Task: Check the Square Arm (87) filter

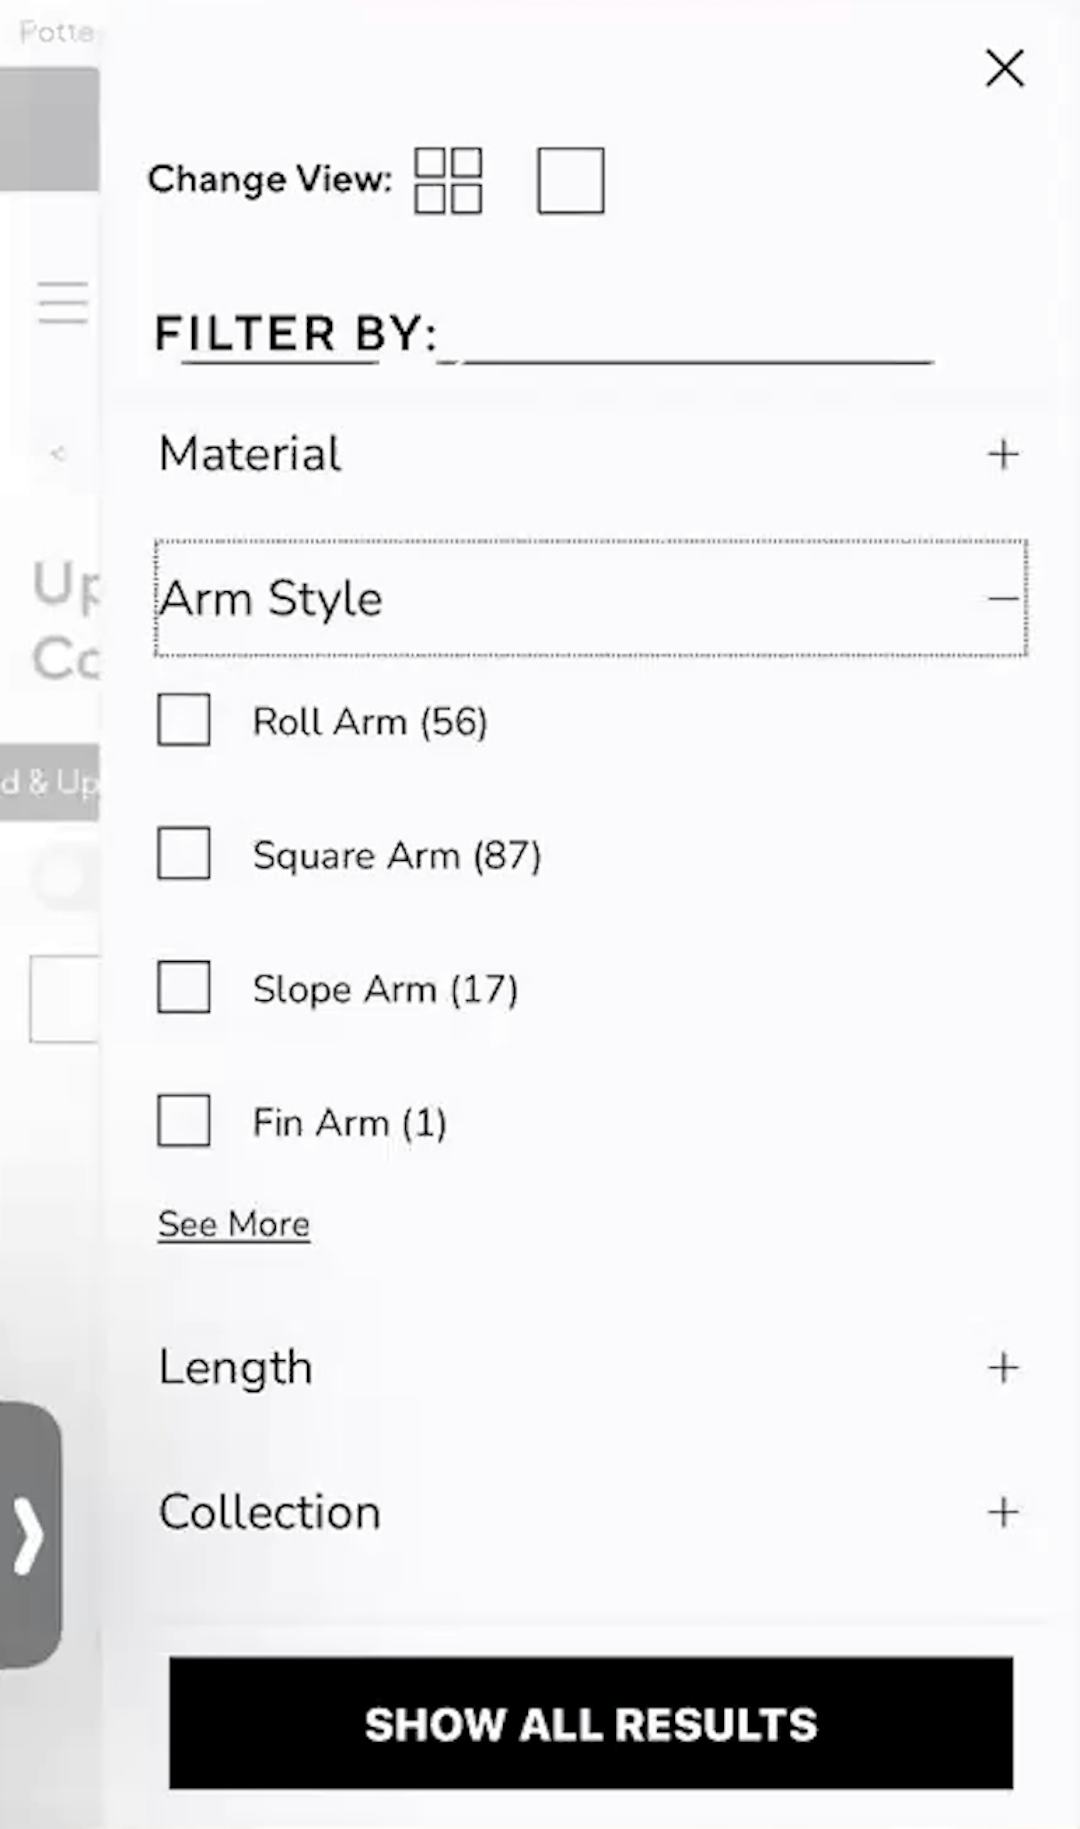Action: tap(183, 853)
